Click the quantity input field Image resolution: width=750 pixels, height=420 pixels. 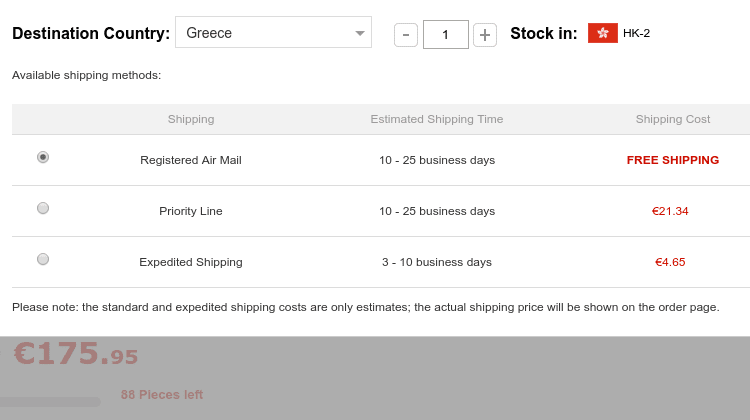(445, 34)
